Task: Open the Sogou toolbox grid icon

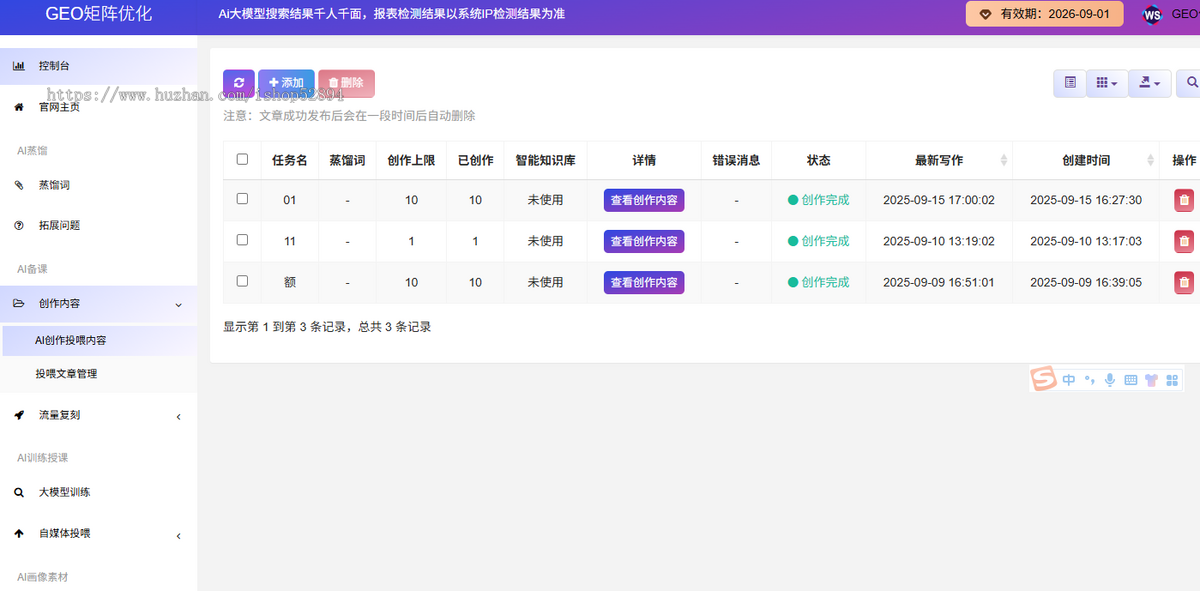Action: pyautogui.click(x=1172, y=380)
